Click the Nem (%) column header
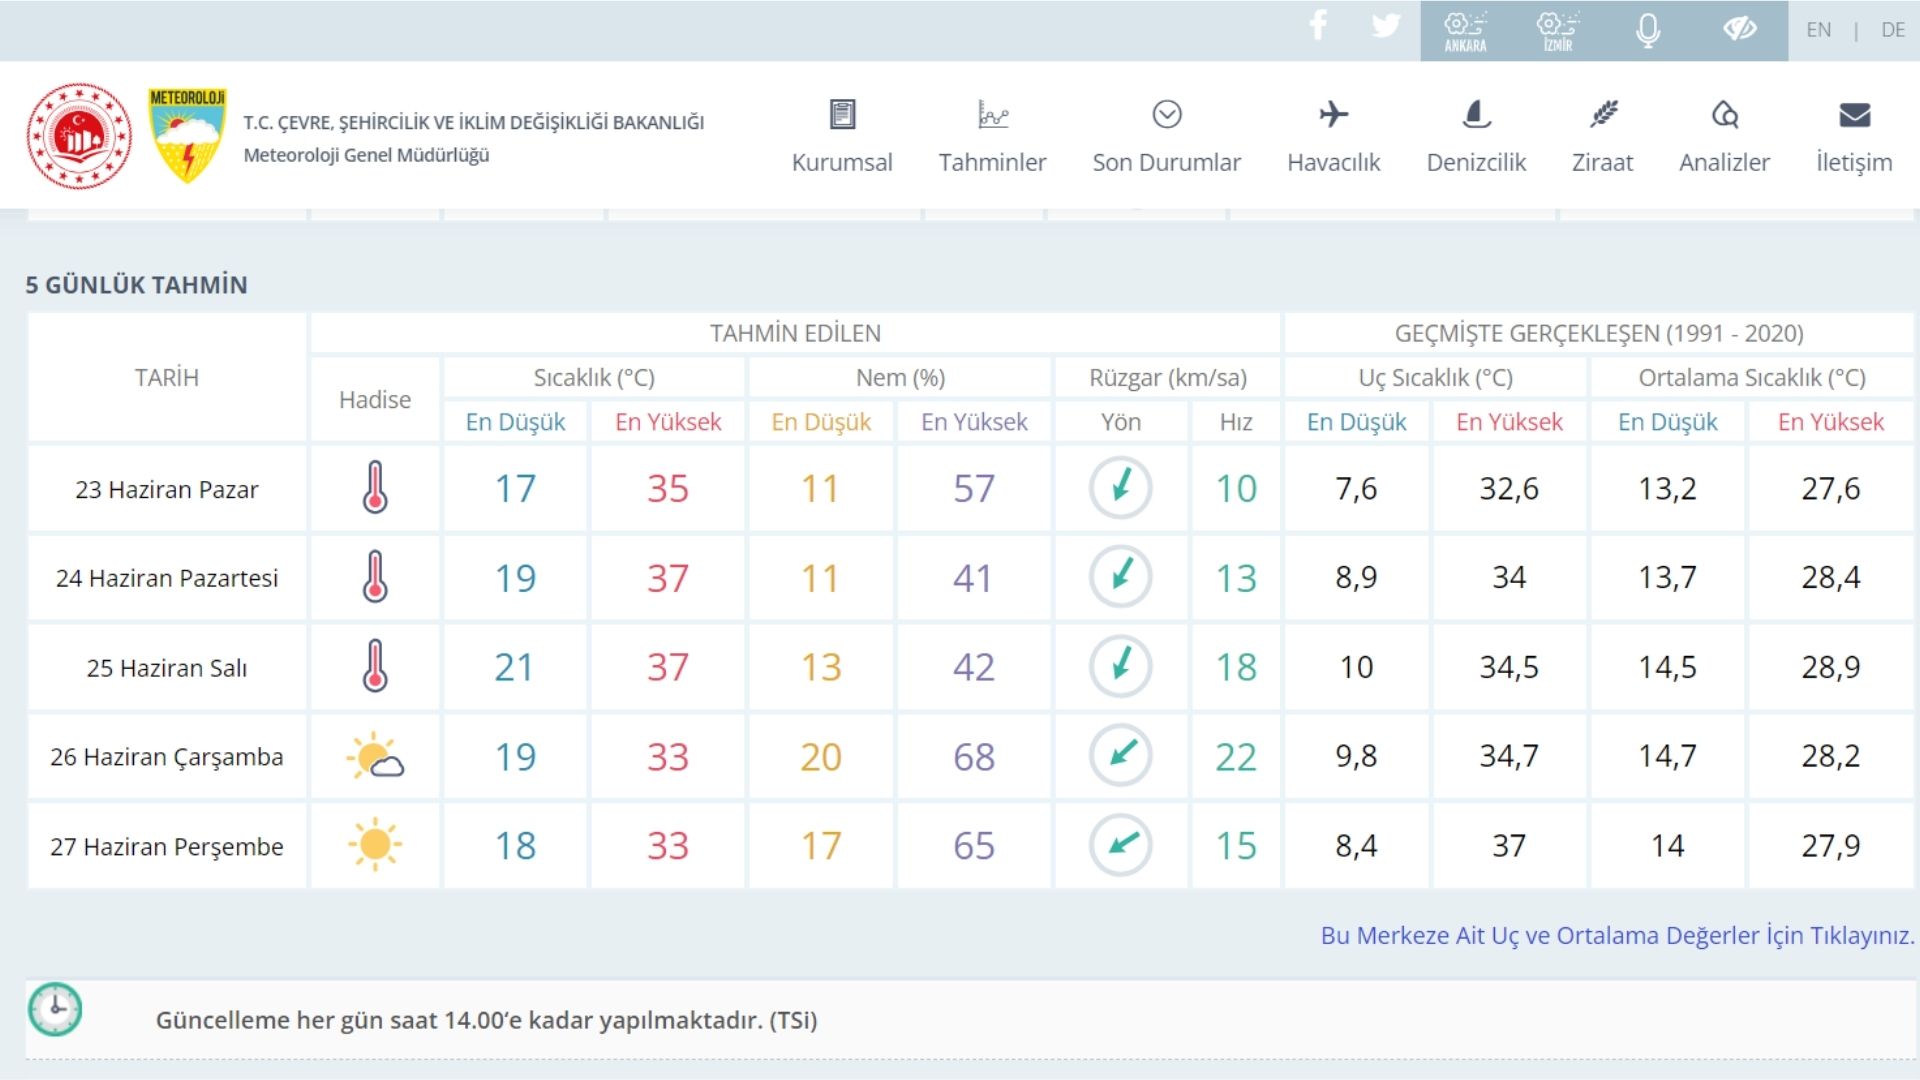 [x=900, y=377]
